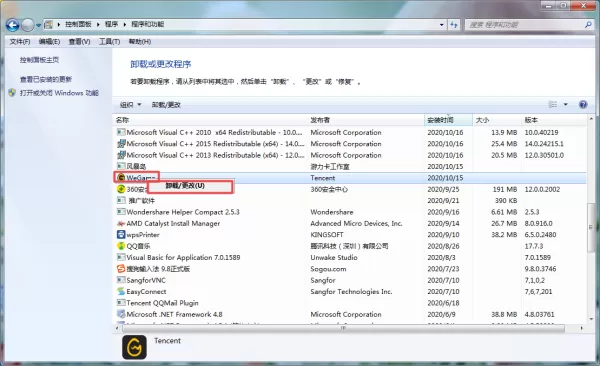Click Microsoft .NET Framework 4.8 icon
Image resolution: width=600 pixels, height=366 pixels.
(x=121, y=314)
